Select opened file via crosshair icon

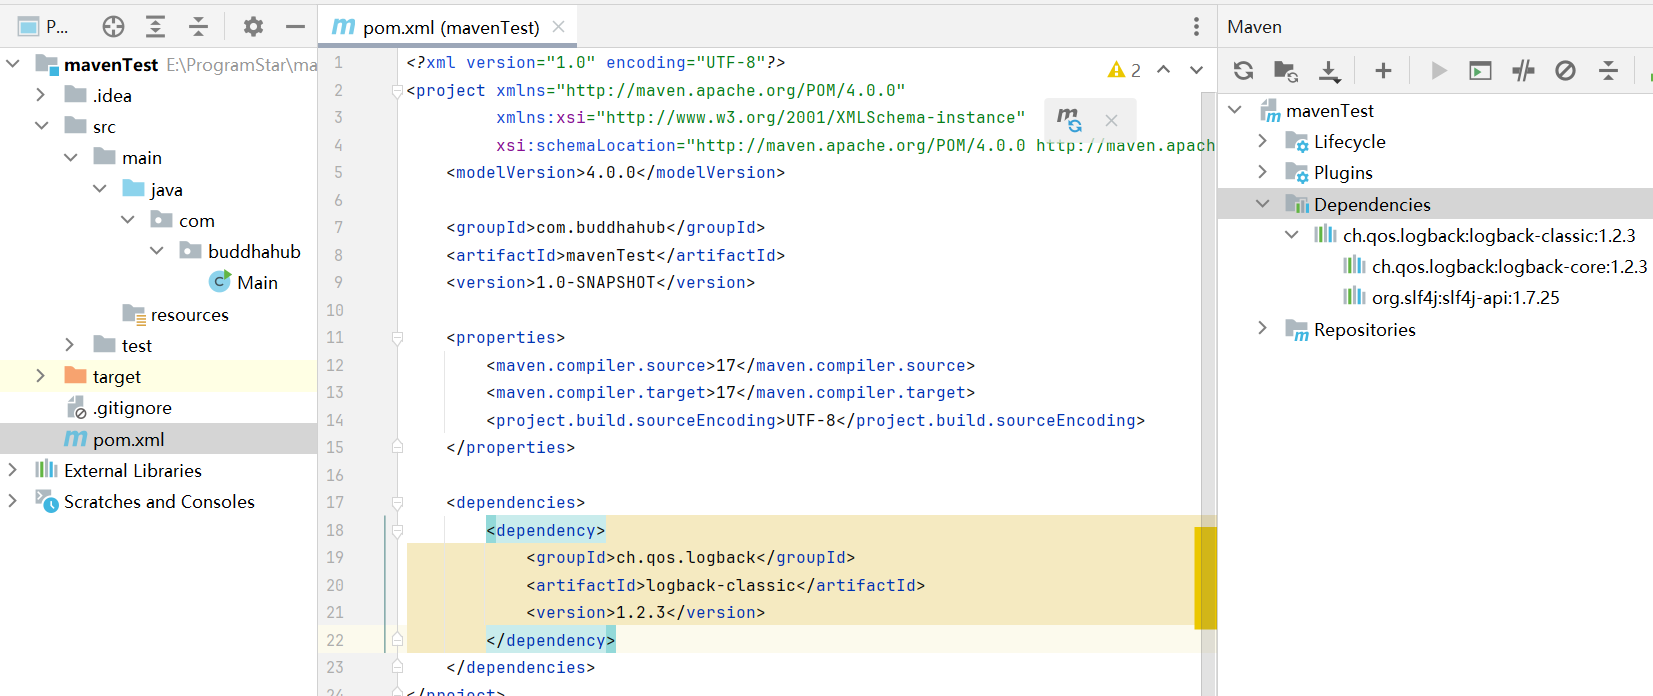click(x=113, y=27)
